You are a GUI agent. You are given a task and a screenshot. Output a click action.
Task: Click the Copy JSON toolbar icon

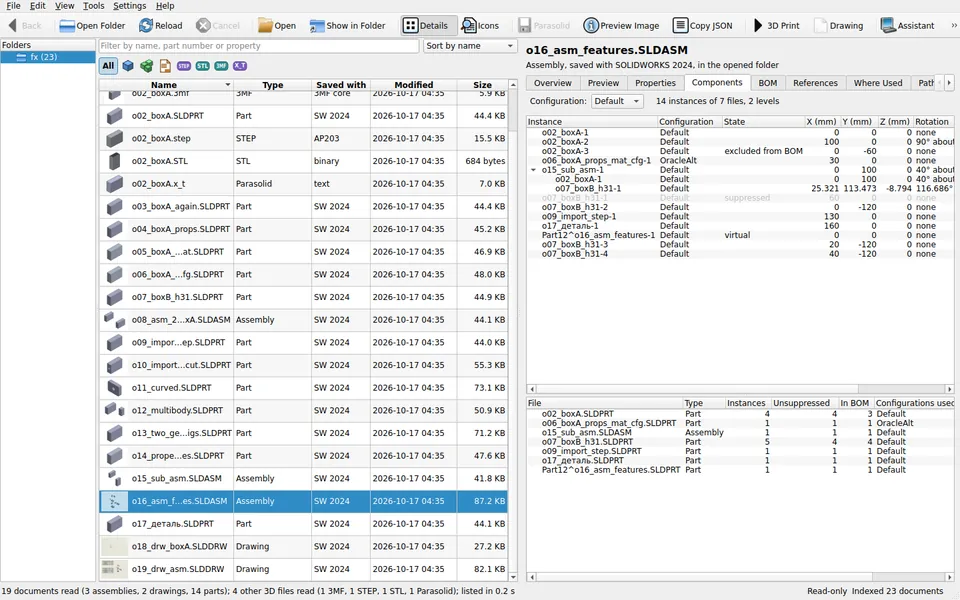[x=680, y=25]
